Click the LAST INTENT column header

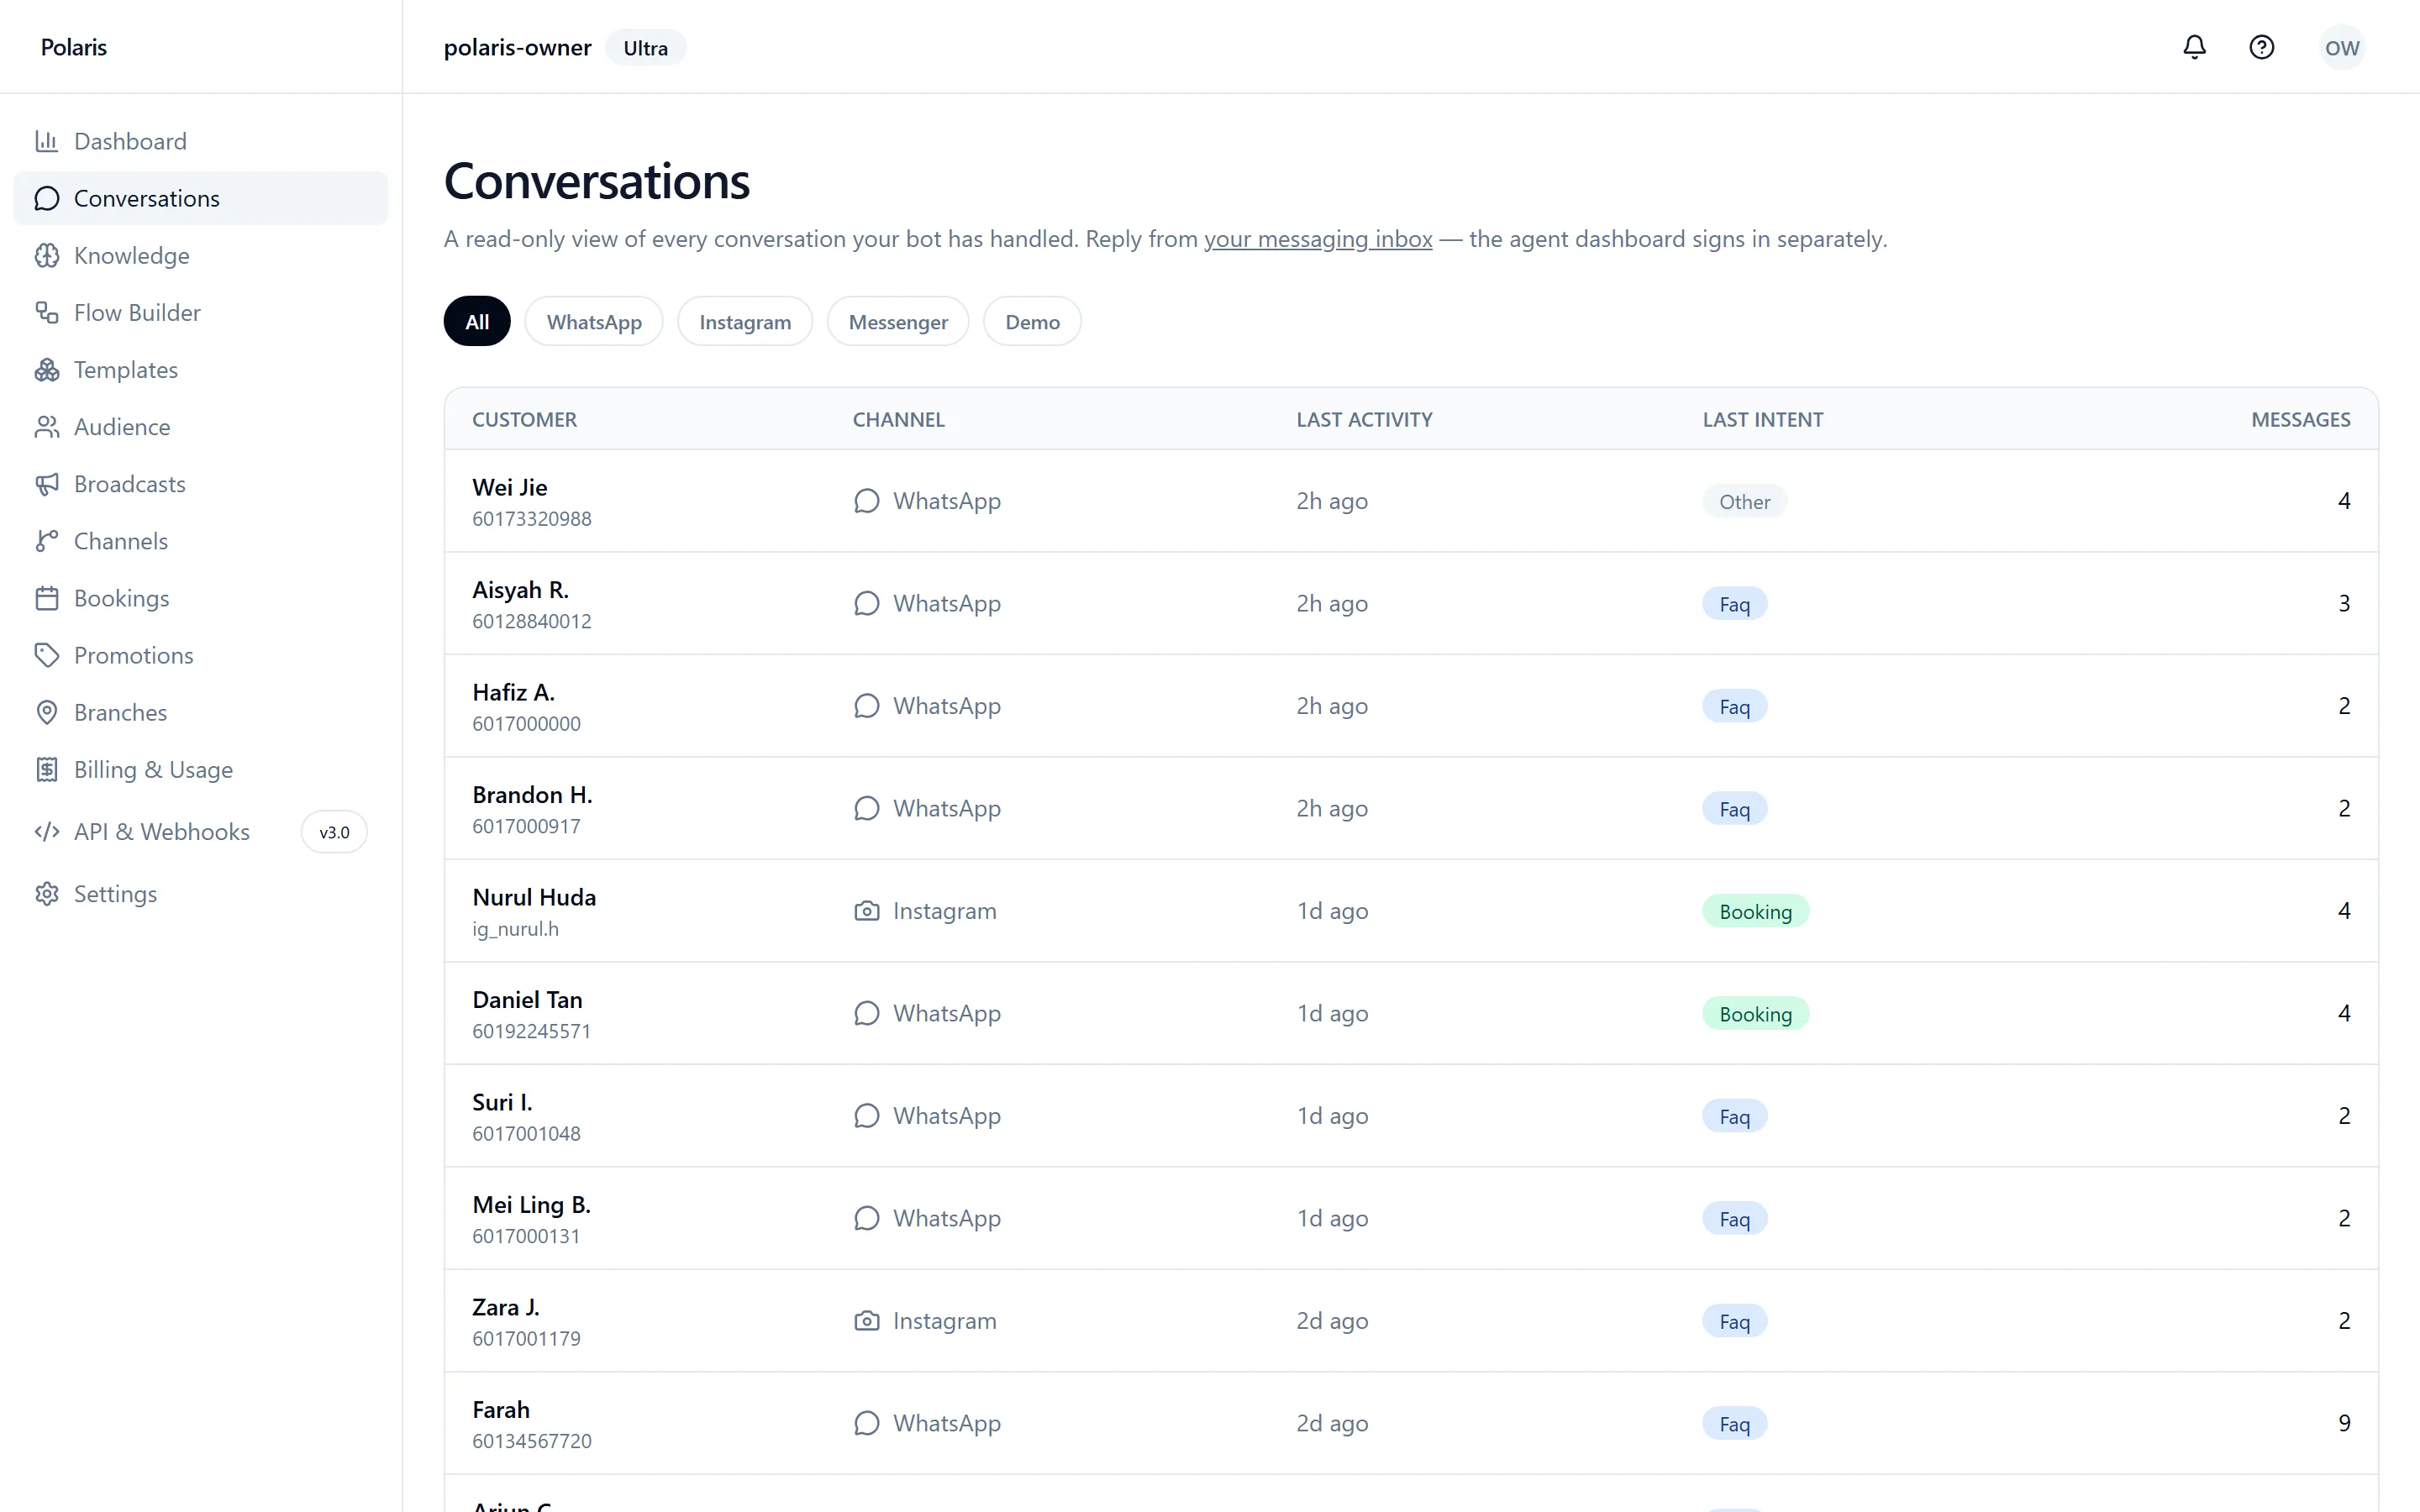1762,419
